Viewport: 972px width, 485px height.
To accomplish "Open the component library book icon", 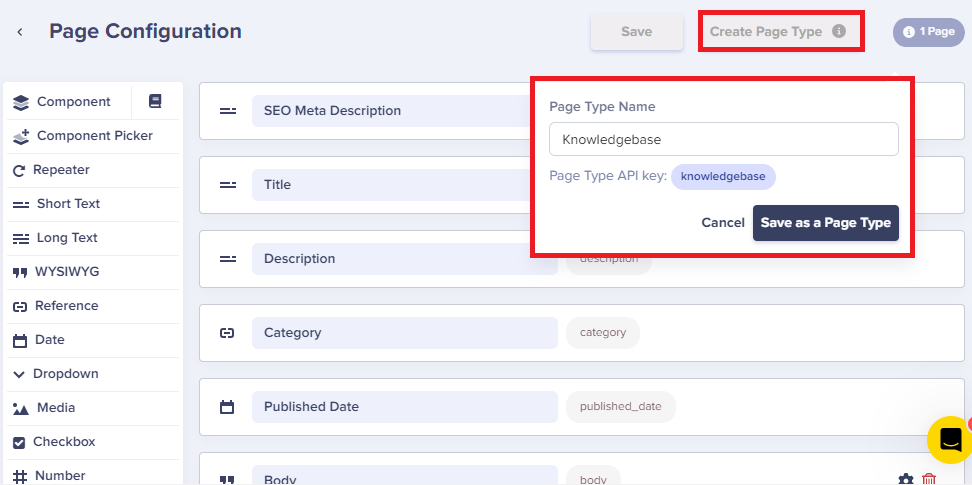I will (155, 102).
